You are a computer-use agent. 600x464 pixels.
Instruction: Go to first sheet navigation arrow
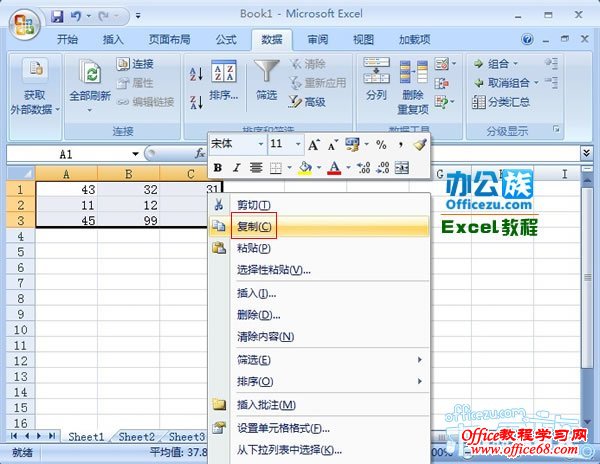click(14, 436)
